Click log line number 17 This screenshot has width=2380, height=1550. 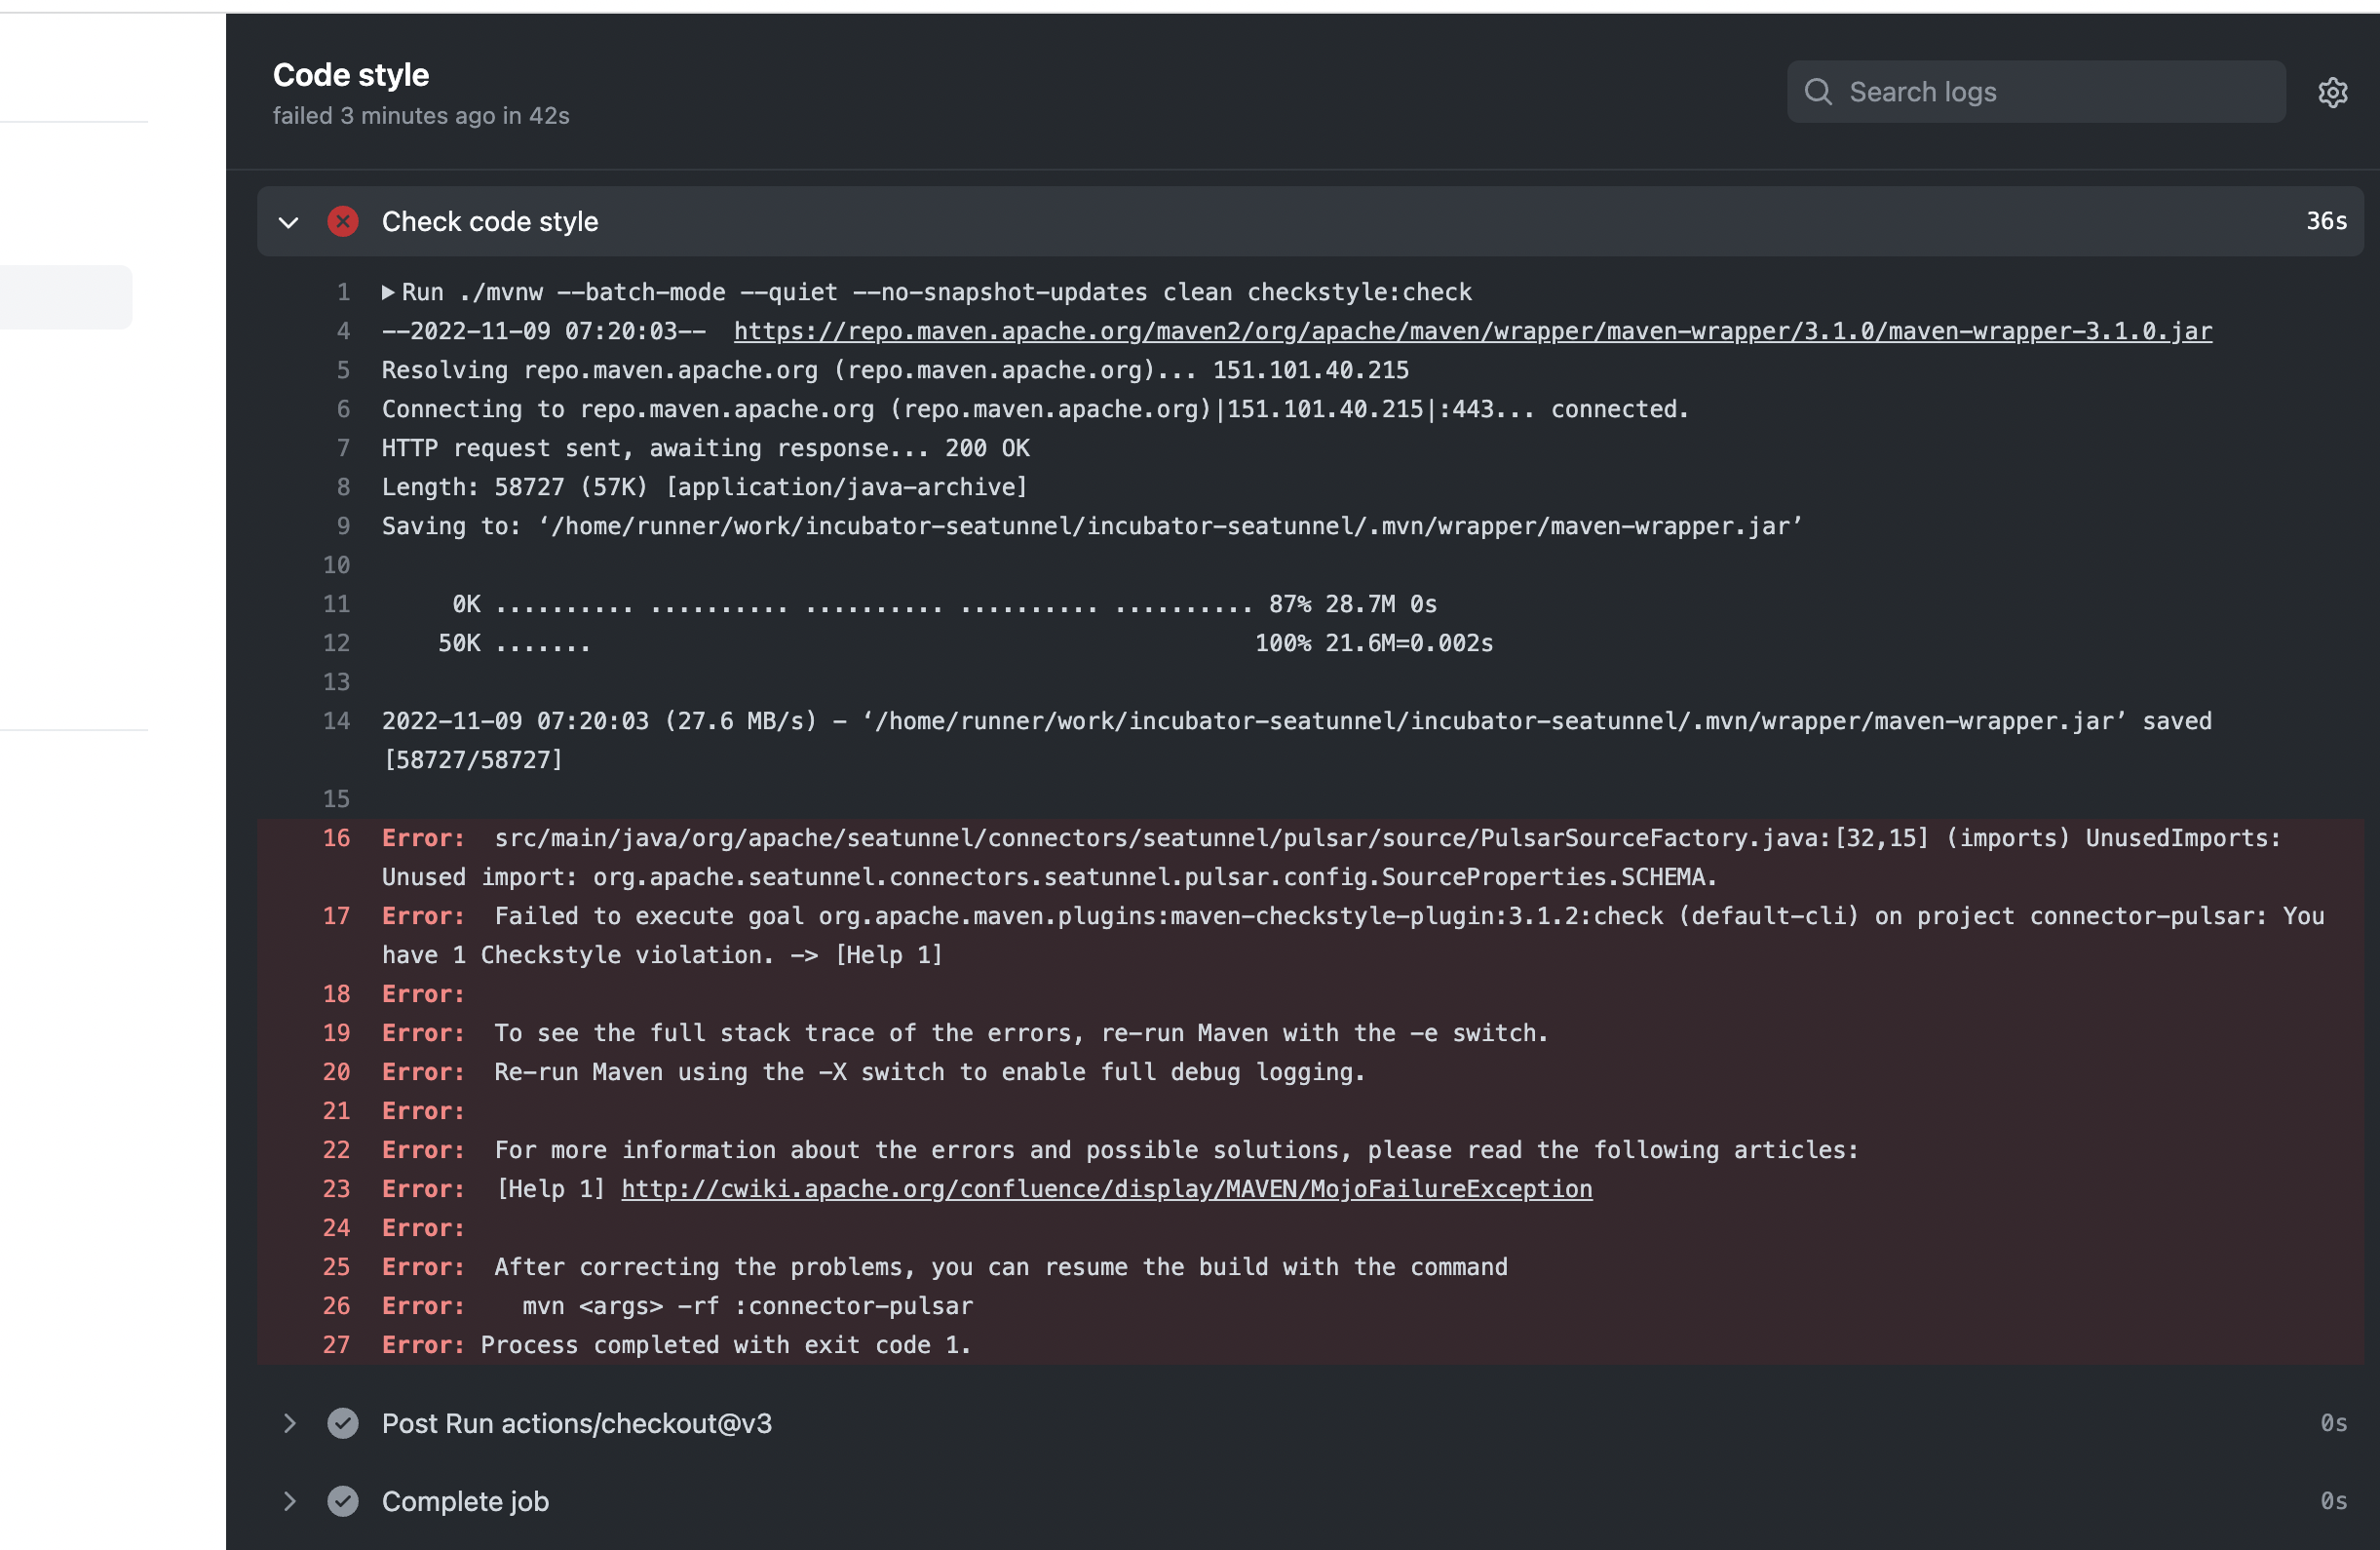point(337,916)
